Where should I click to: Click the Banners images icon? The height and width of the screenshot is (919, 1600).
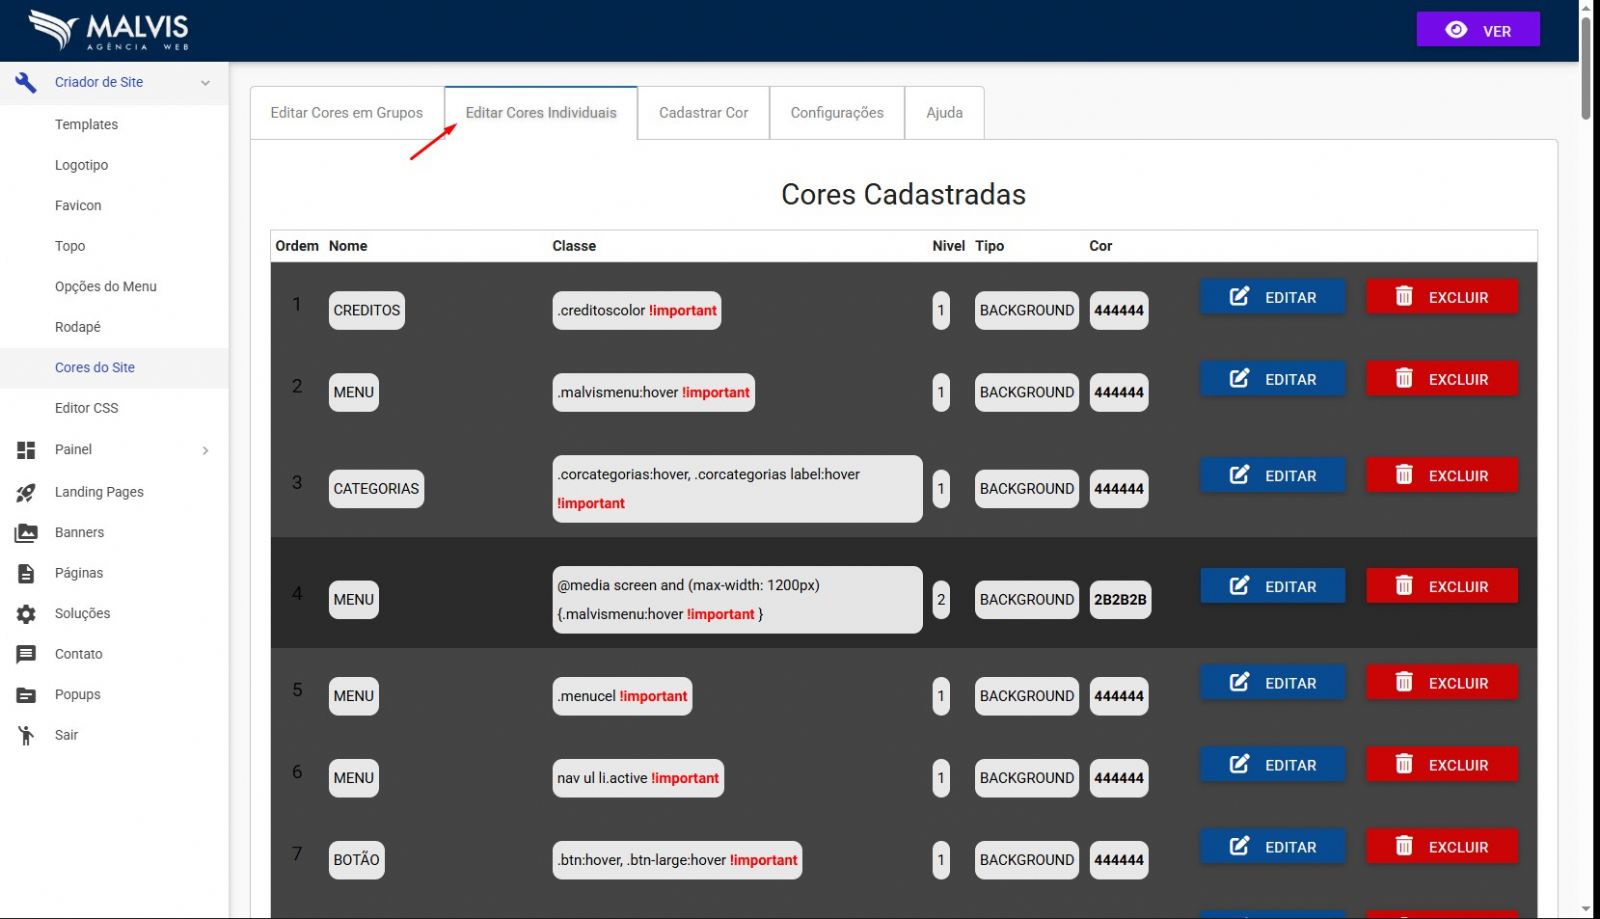(26, 533)
